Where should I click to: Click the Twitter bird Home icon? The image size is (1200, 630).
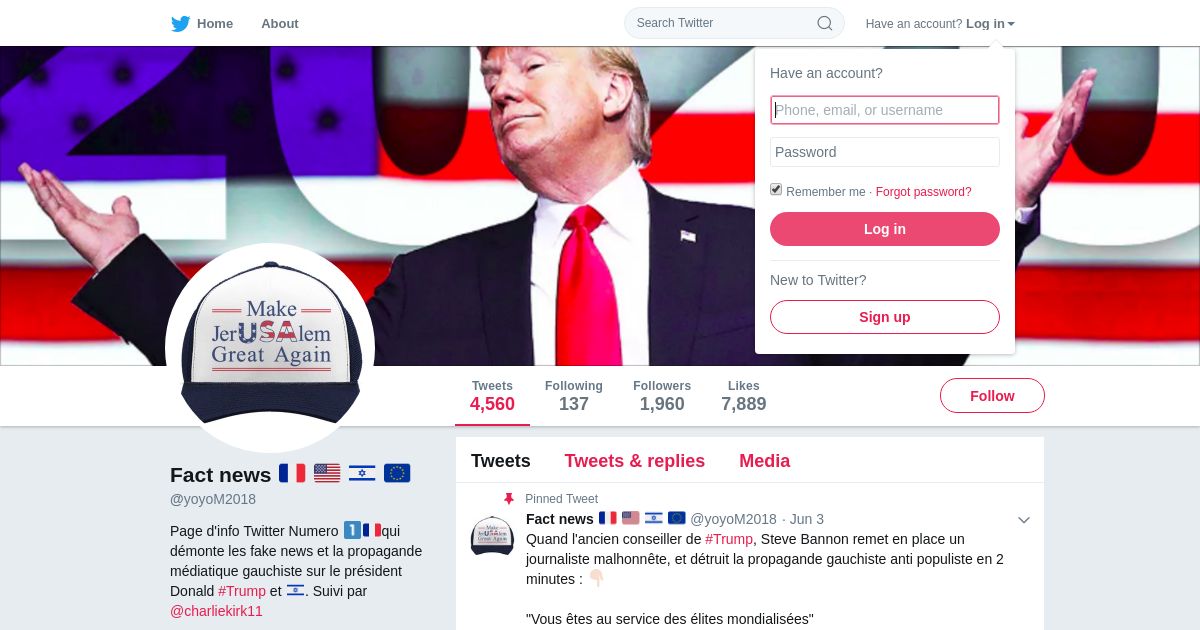click(180, 23)
